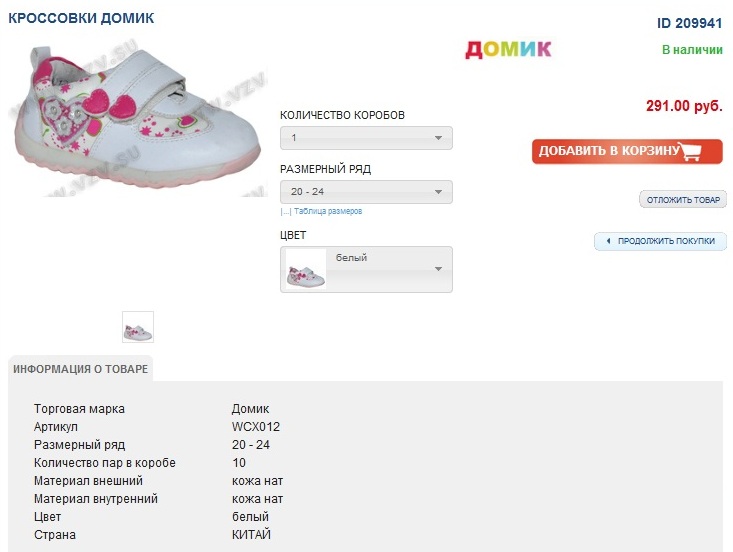Click the В наличии availability status

[692, 50]
